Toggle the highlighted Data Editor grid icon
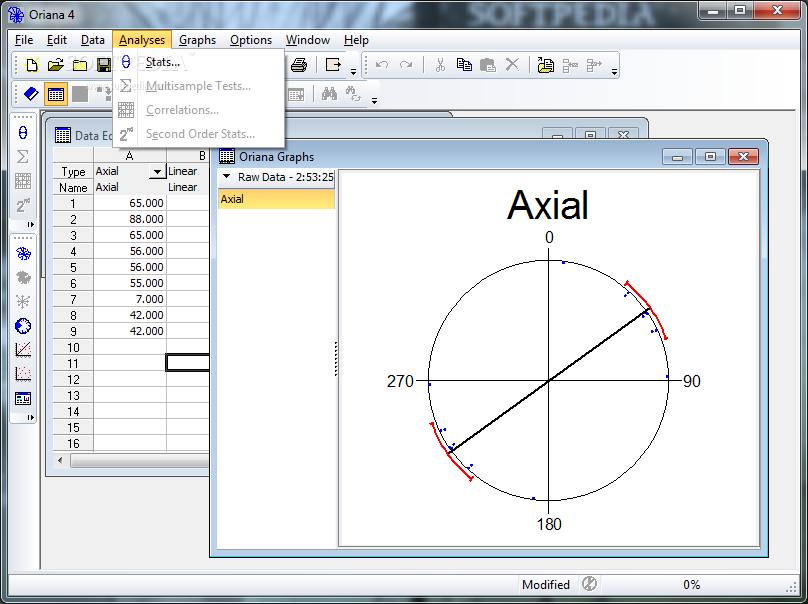Viewport: 808px width, 604px height. click(x=56, y=94)
